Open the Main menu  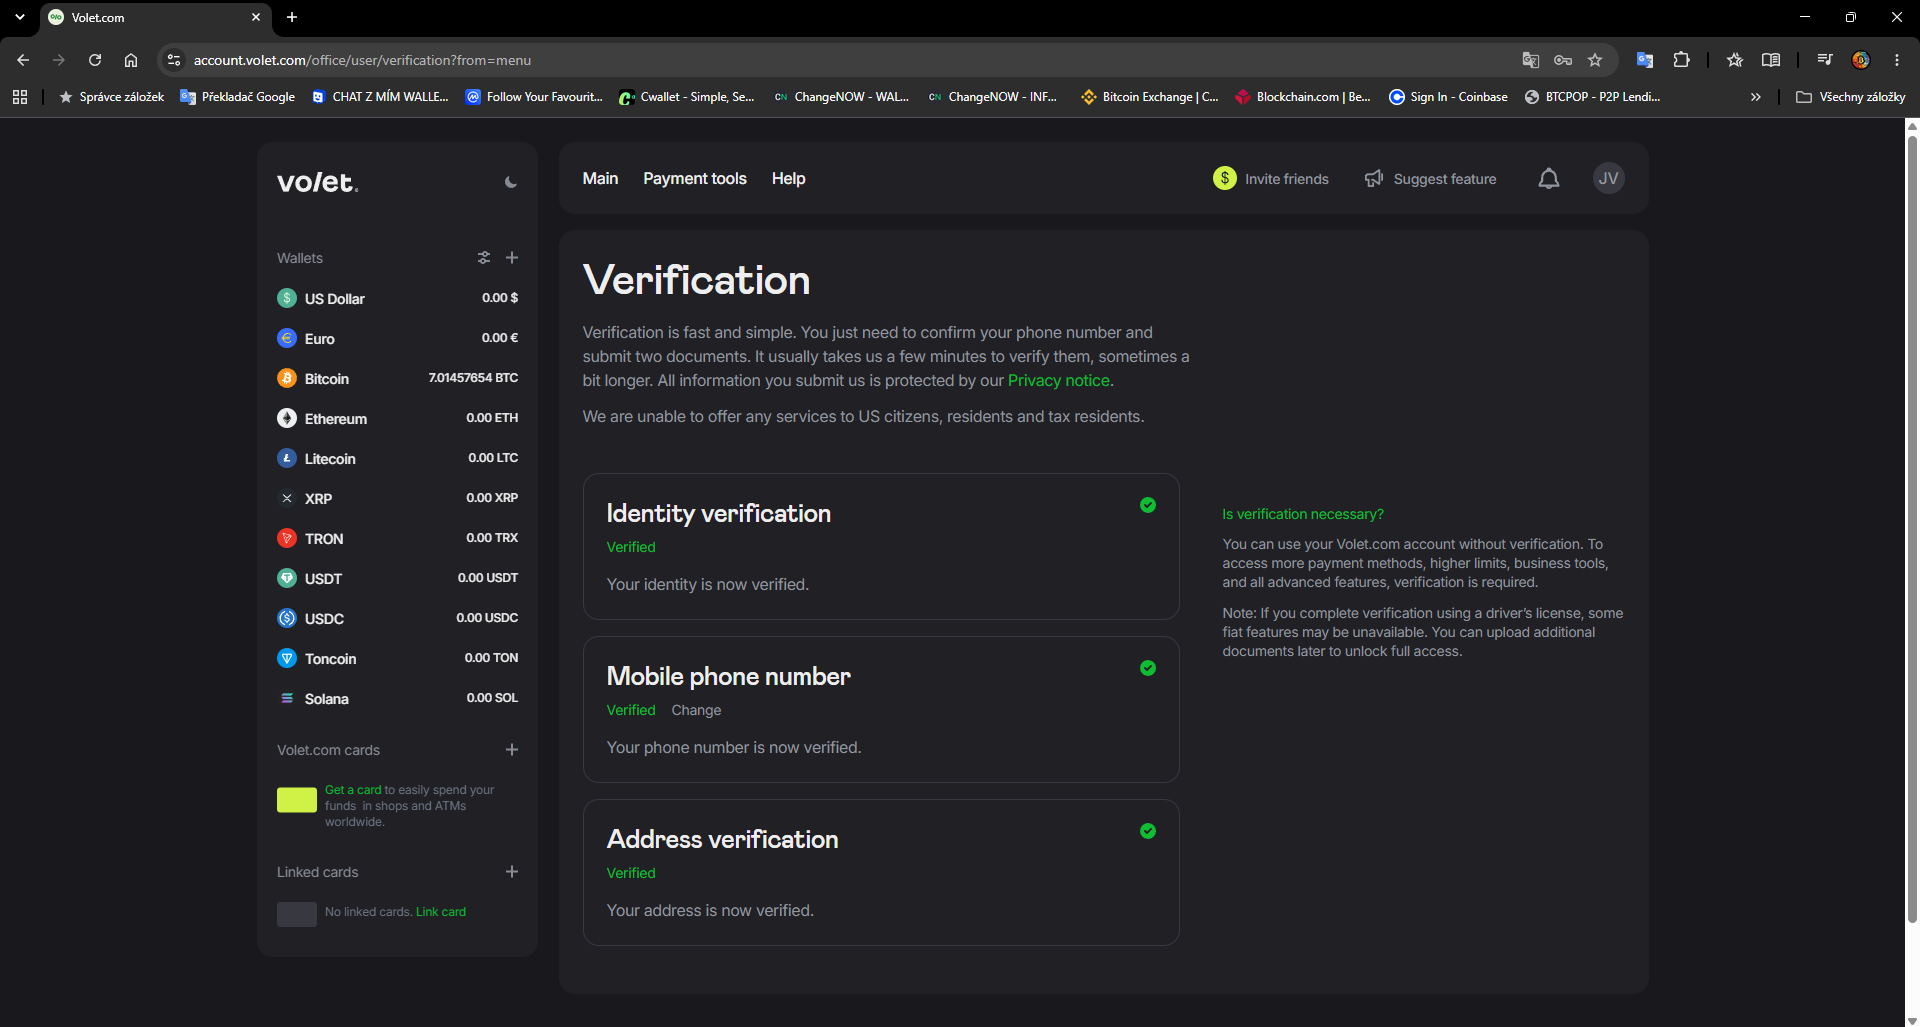click(x=600, y=178)
